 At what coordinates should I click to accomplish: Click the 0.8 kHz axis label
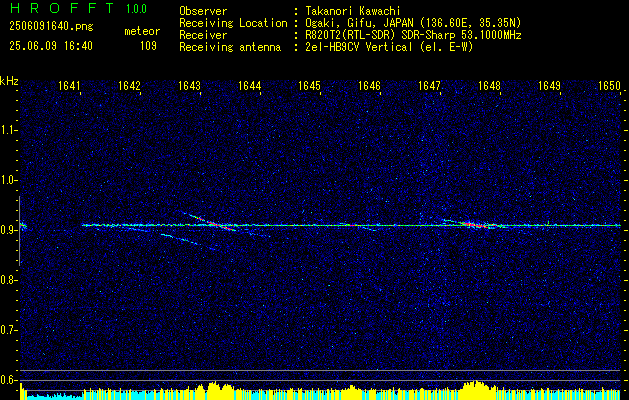coord(8,280)
